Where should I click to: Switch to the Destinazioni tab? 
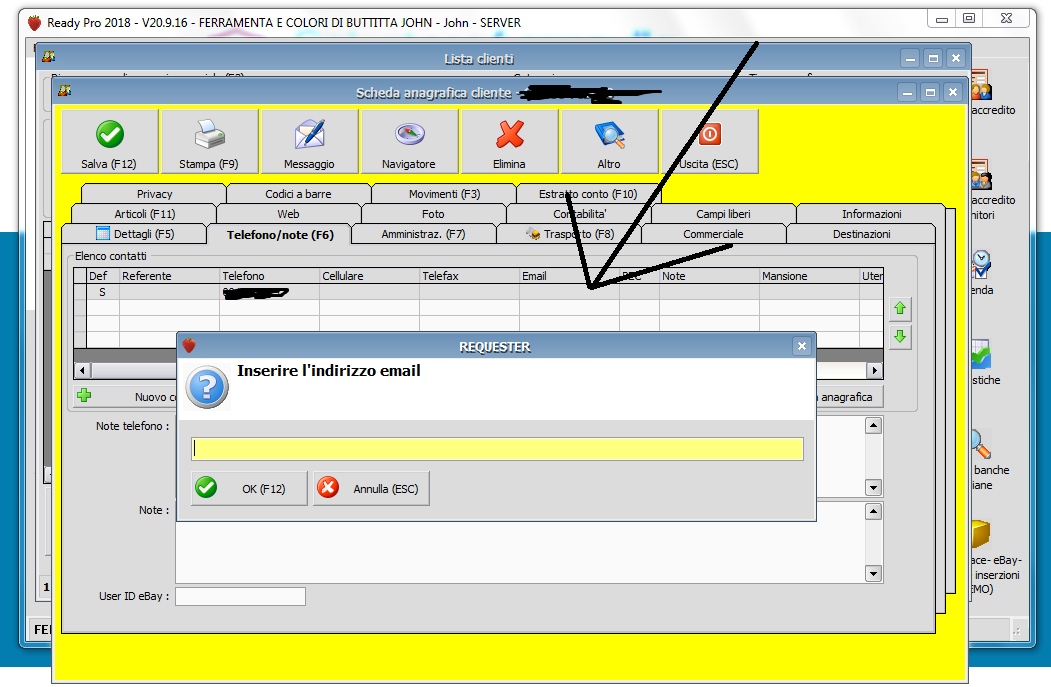coord(861,234)
